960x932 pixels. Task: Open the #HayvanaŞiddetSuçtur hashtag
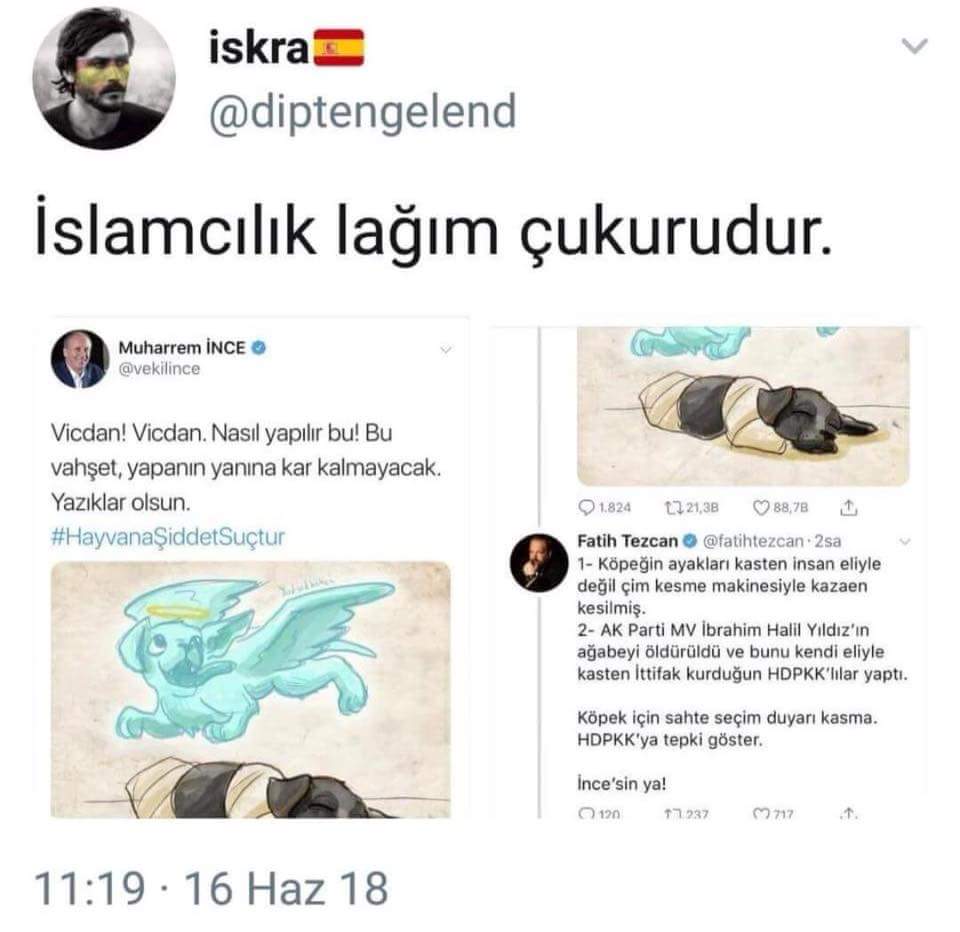[168, 537]
